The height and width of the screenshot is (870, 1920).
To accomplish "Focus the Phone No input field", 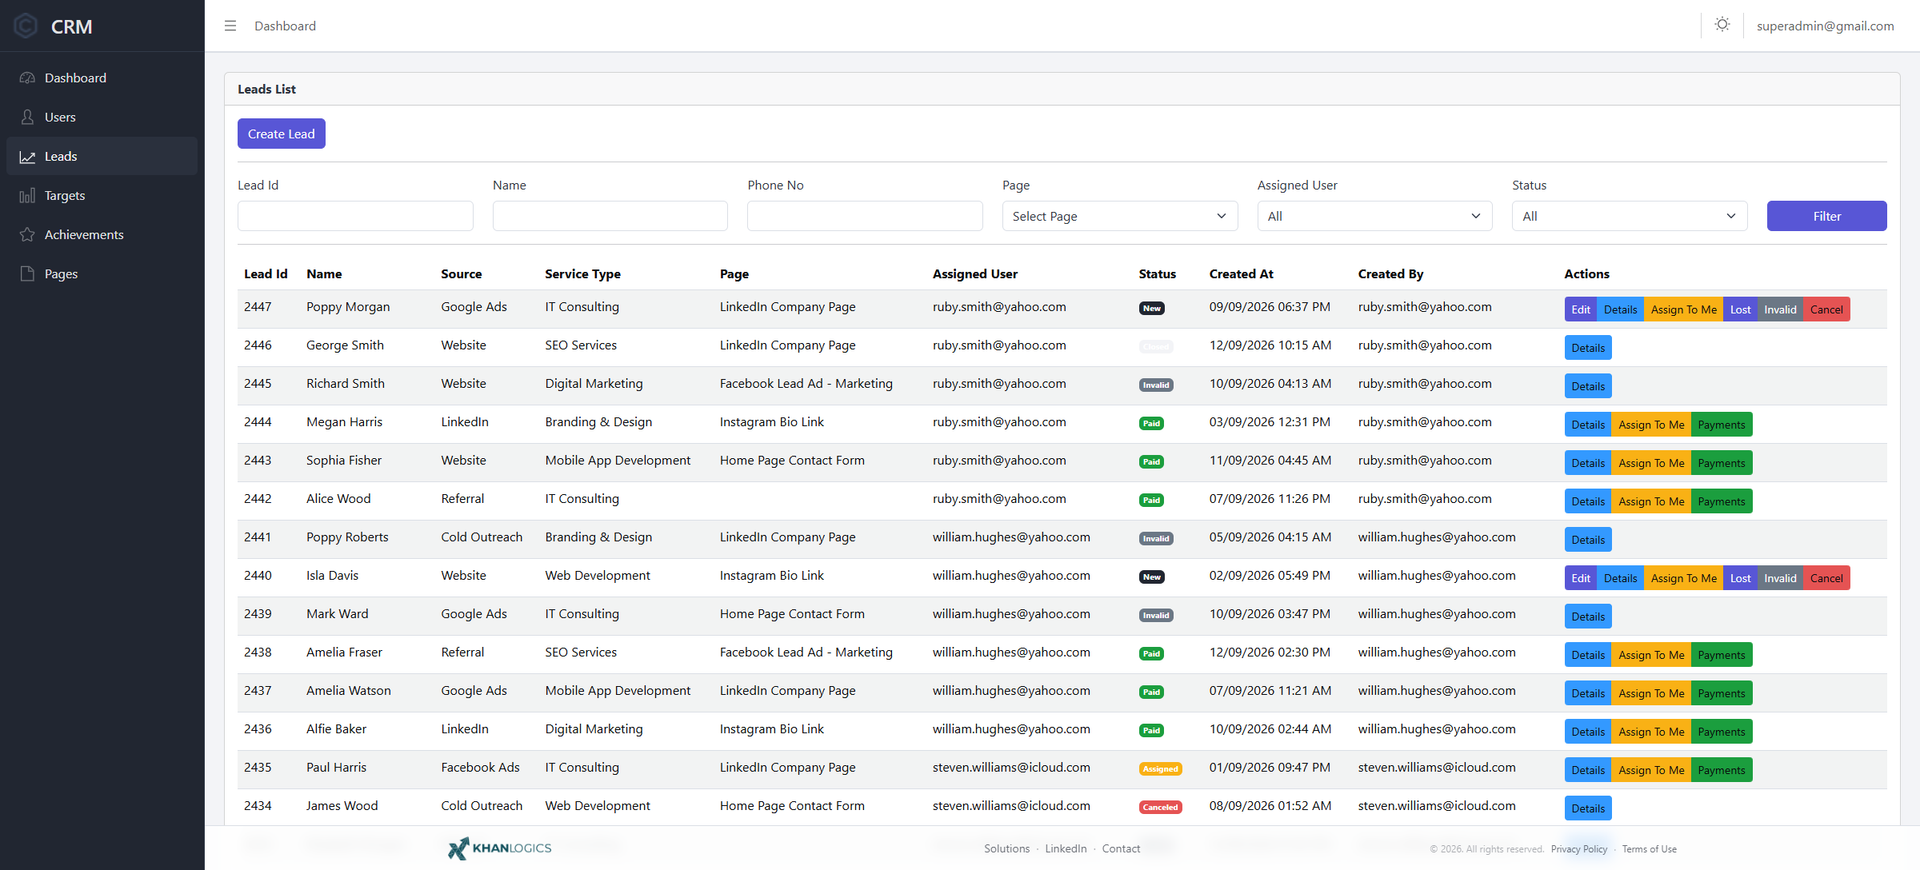I will pos(865,216).
